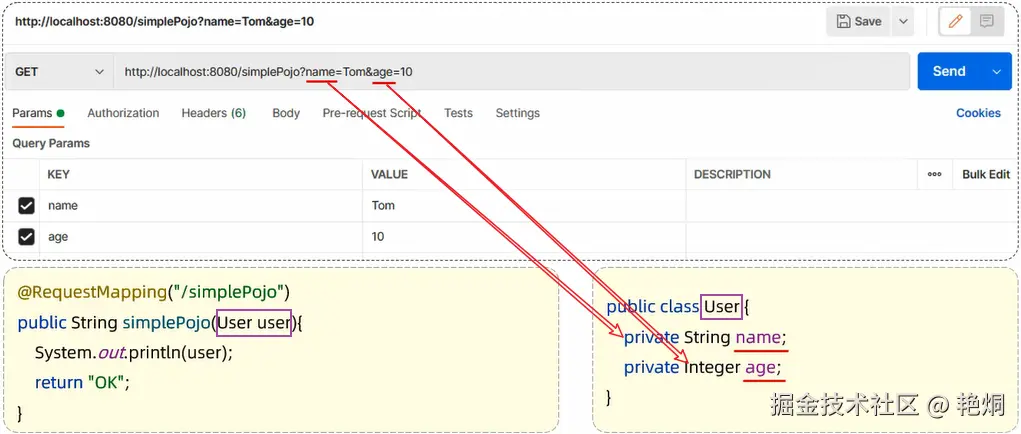The width and height of the screenshot is (1021, 434).
Task: Click the 'name' key cell
Action: click(x=201, y=206)
